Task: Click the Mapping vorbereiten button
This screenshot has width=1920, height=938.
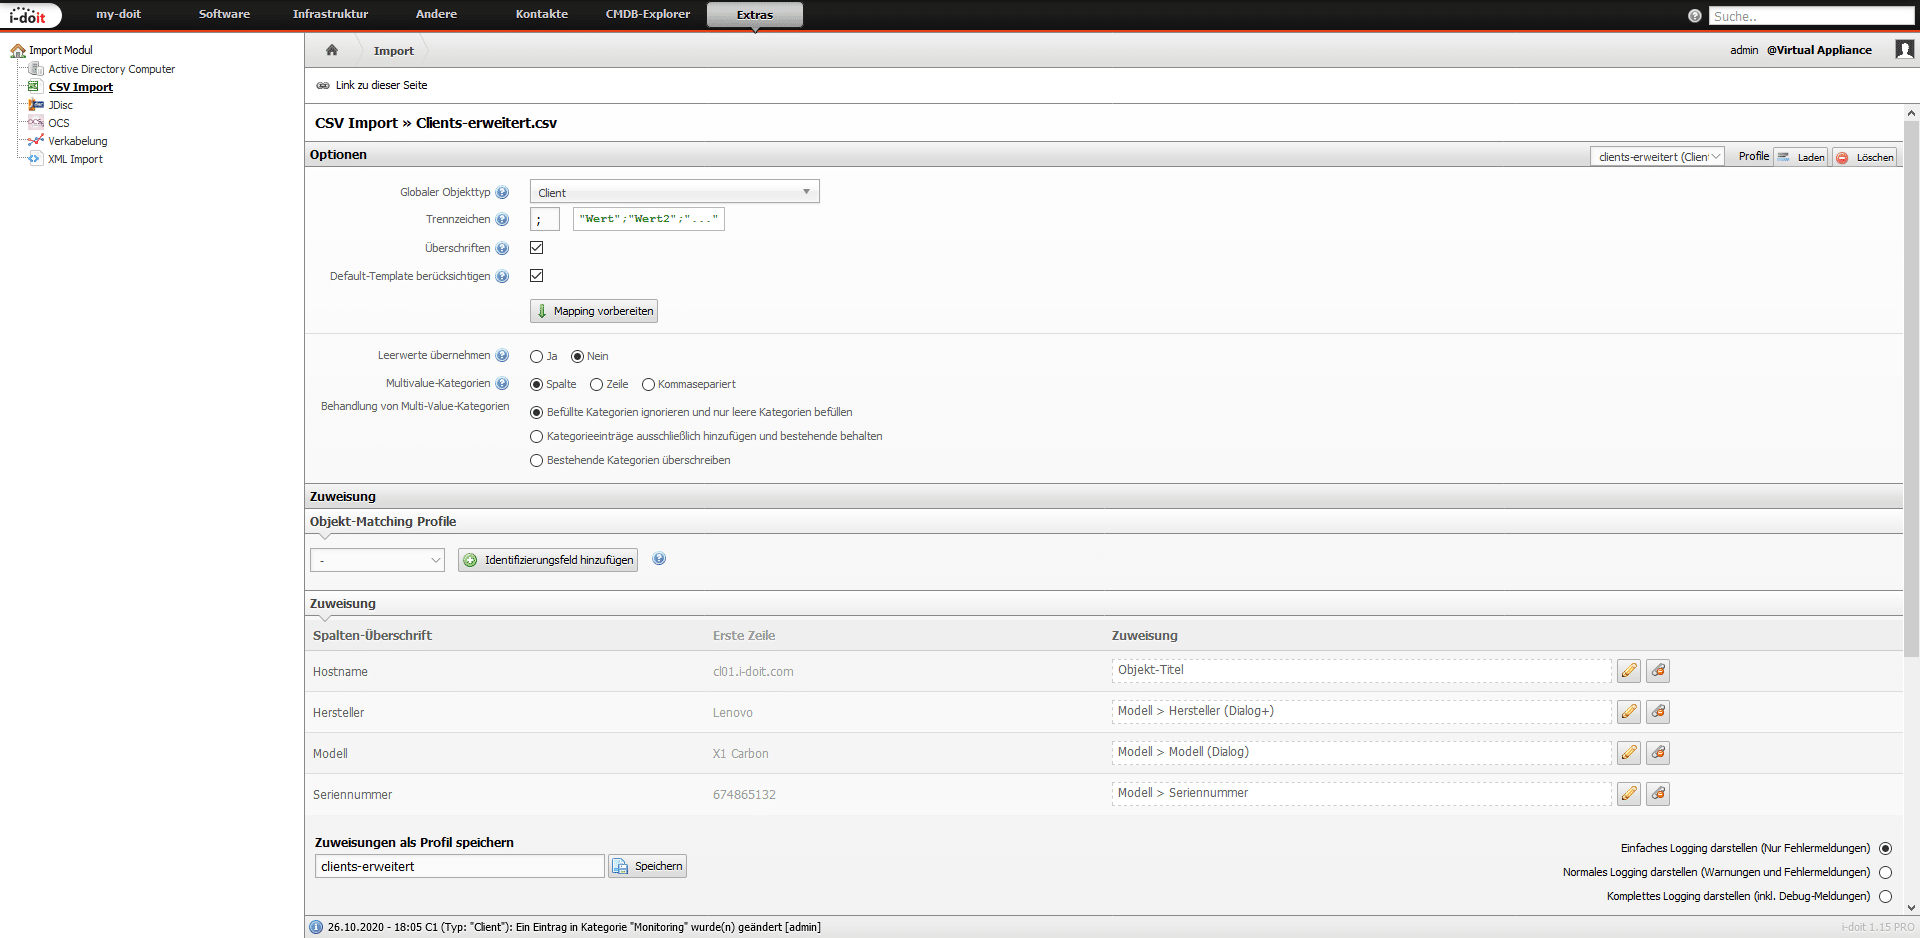Action: [x=593, y=311]
